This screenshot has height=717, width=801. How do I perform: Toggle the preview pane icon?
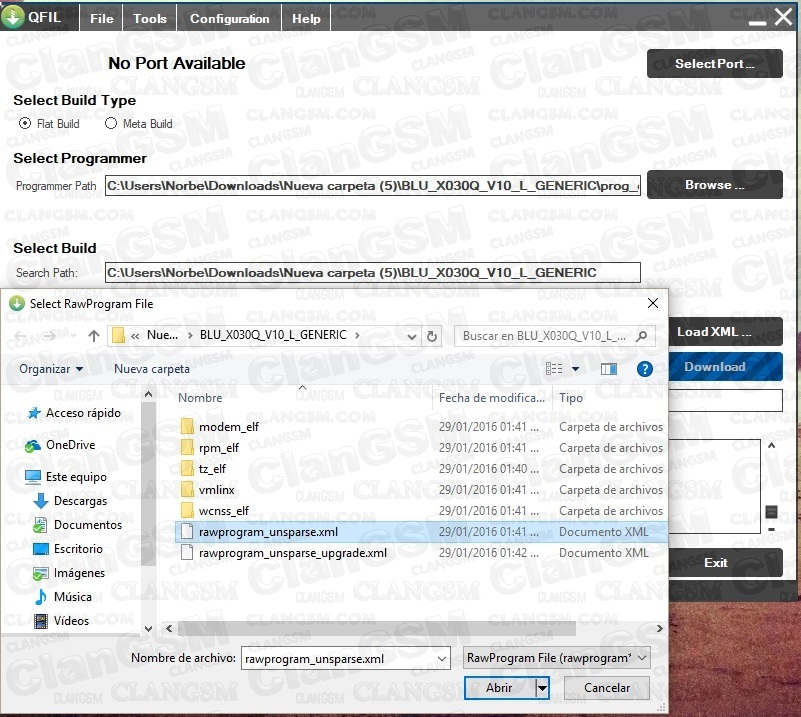tap(609, 369)
